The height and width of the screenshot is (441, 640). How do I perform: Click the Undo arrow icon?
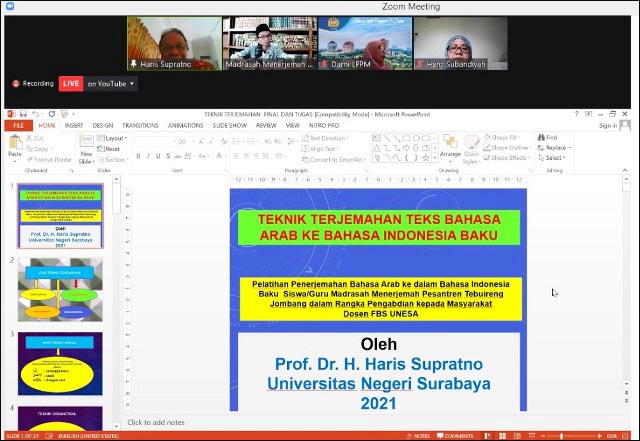click(x=36, y=114)
